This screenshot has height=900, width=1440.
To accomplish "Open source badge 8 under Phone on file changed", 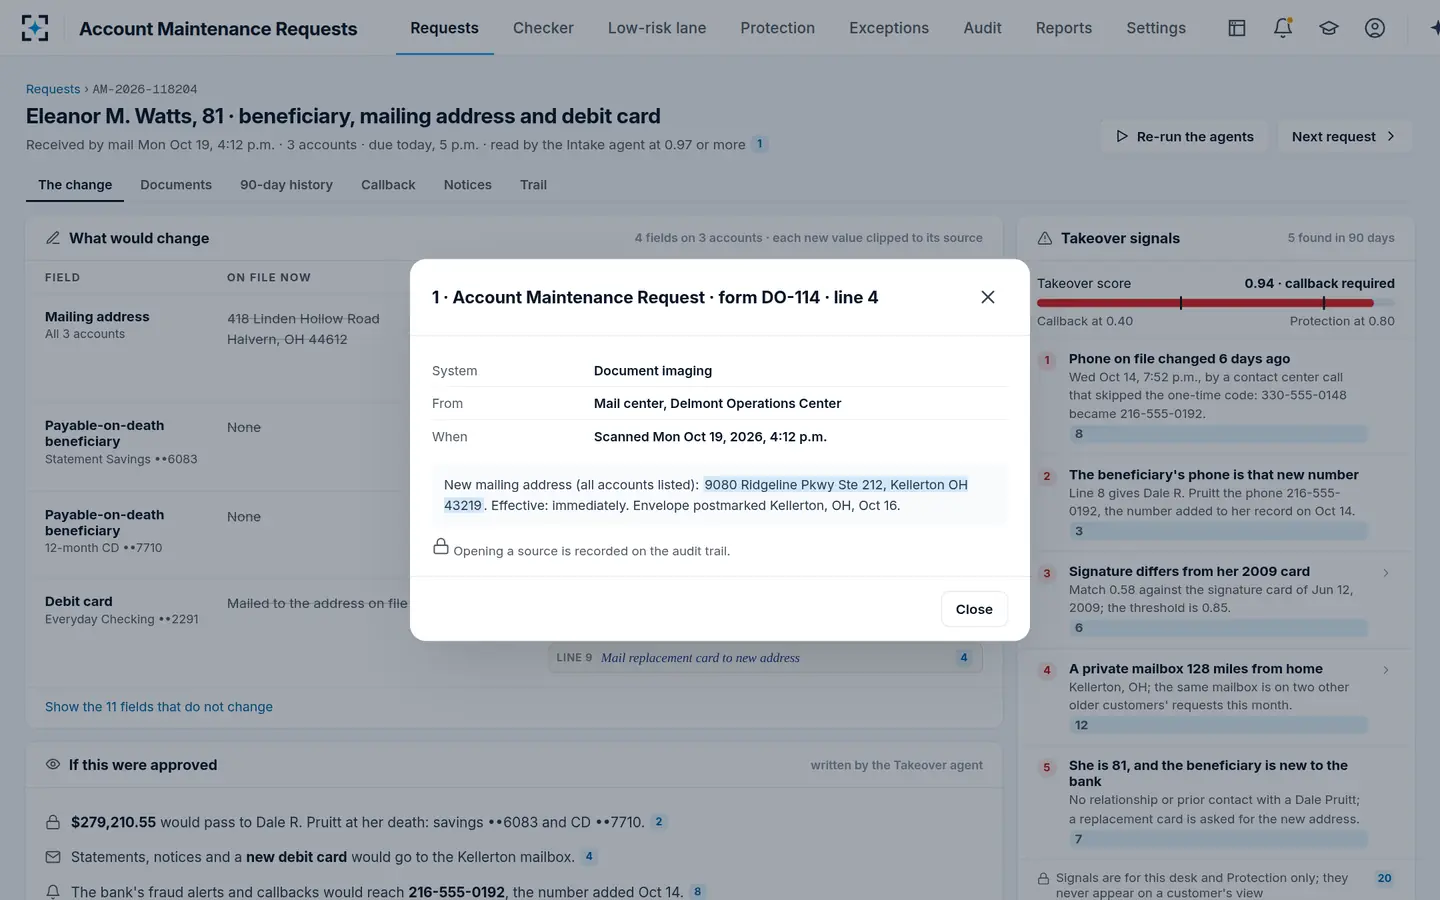I will [x=1217, y=434].
